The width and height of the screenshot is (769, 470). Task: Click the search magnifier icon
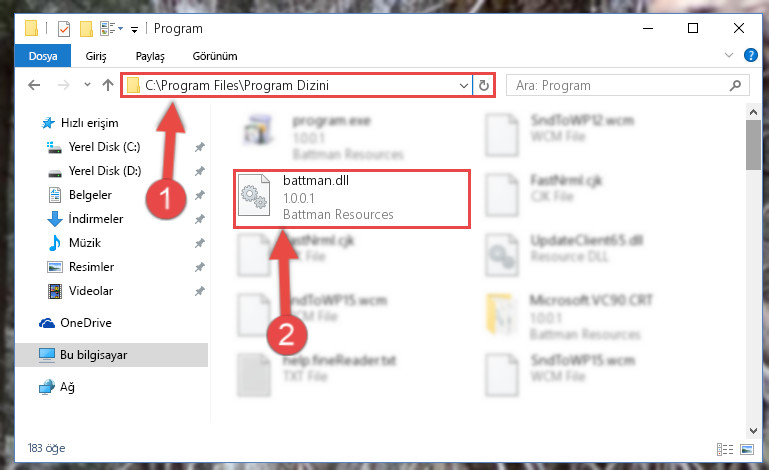point(735,86)
